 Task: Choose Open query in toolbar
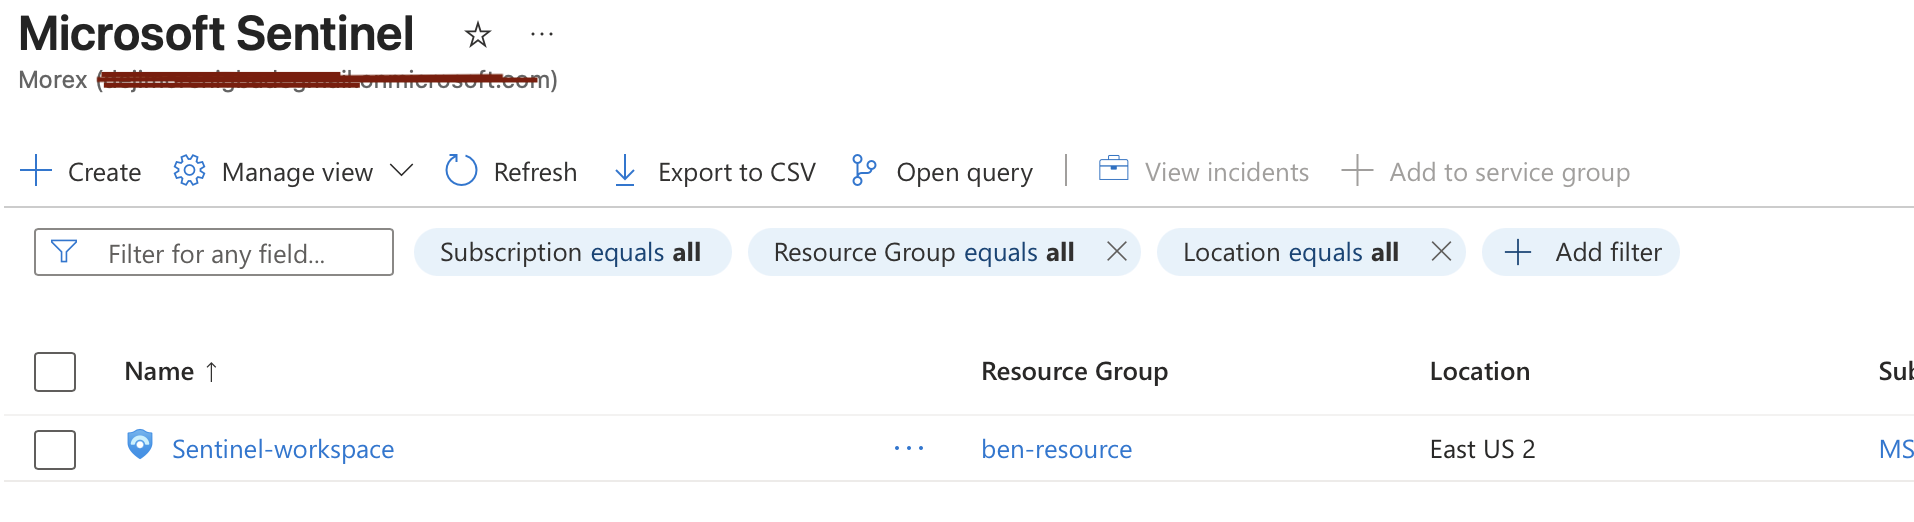click(964, 173)
